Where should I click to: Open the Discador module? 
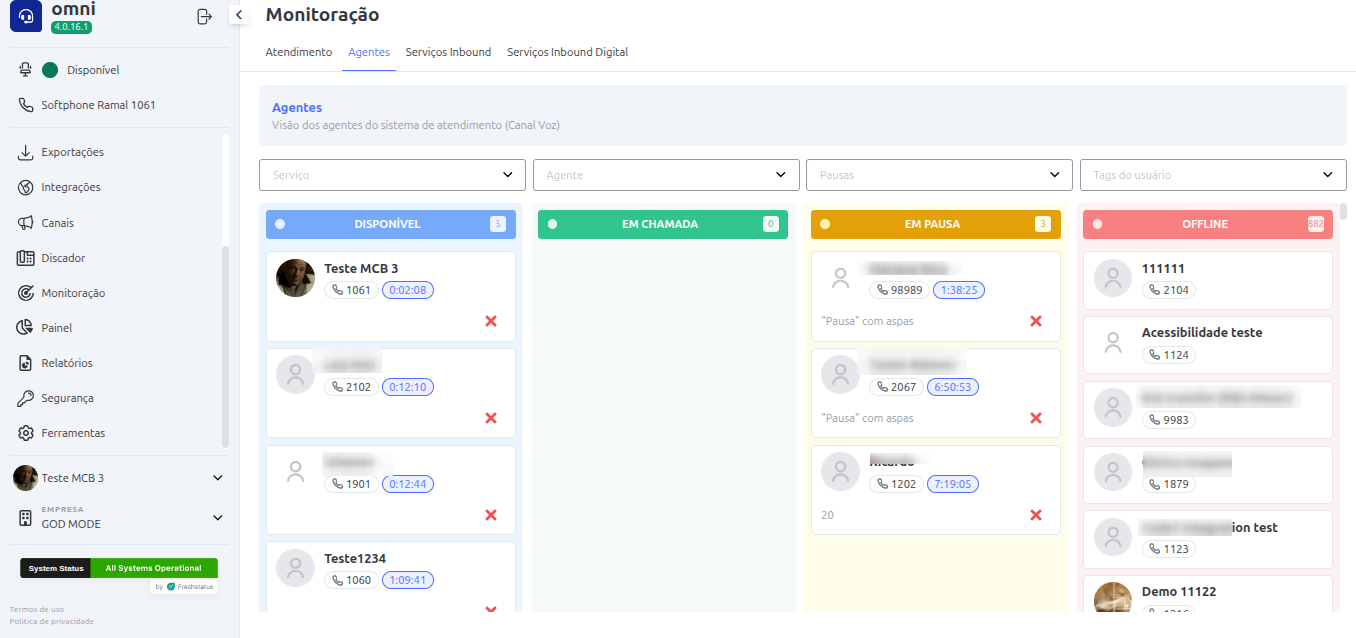pos(62,258)
